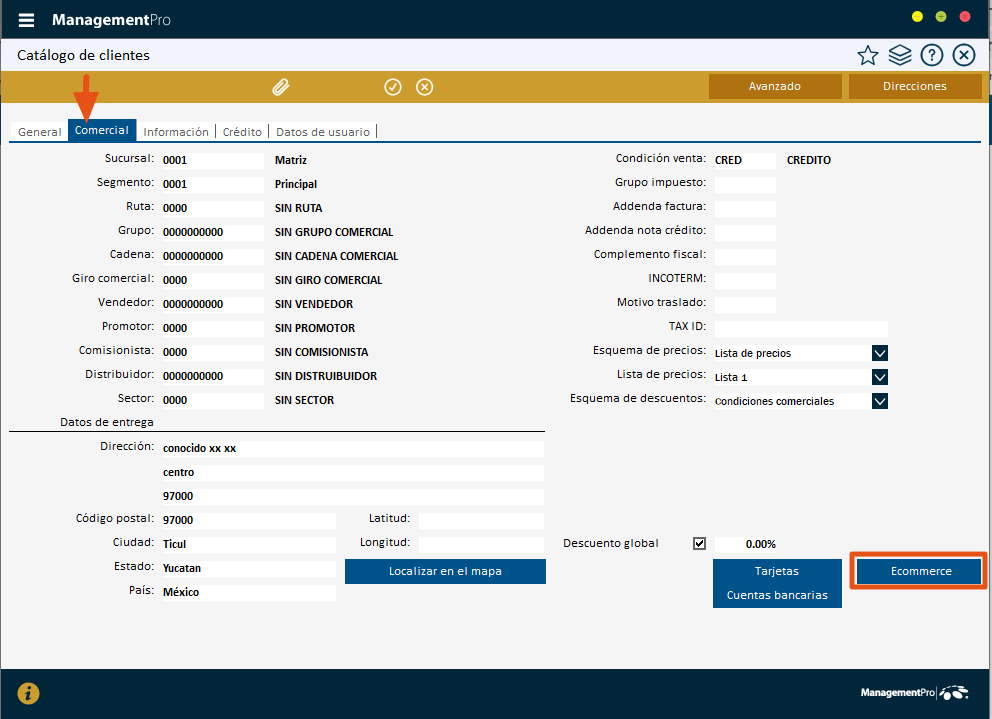The height and width of the screenshot is (719, 992).
Task: Open the Tarjetas button
Action: tap(777, 571)
